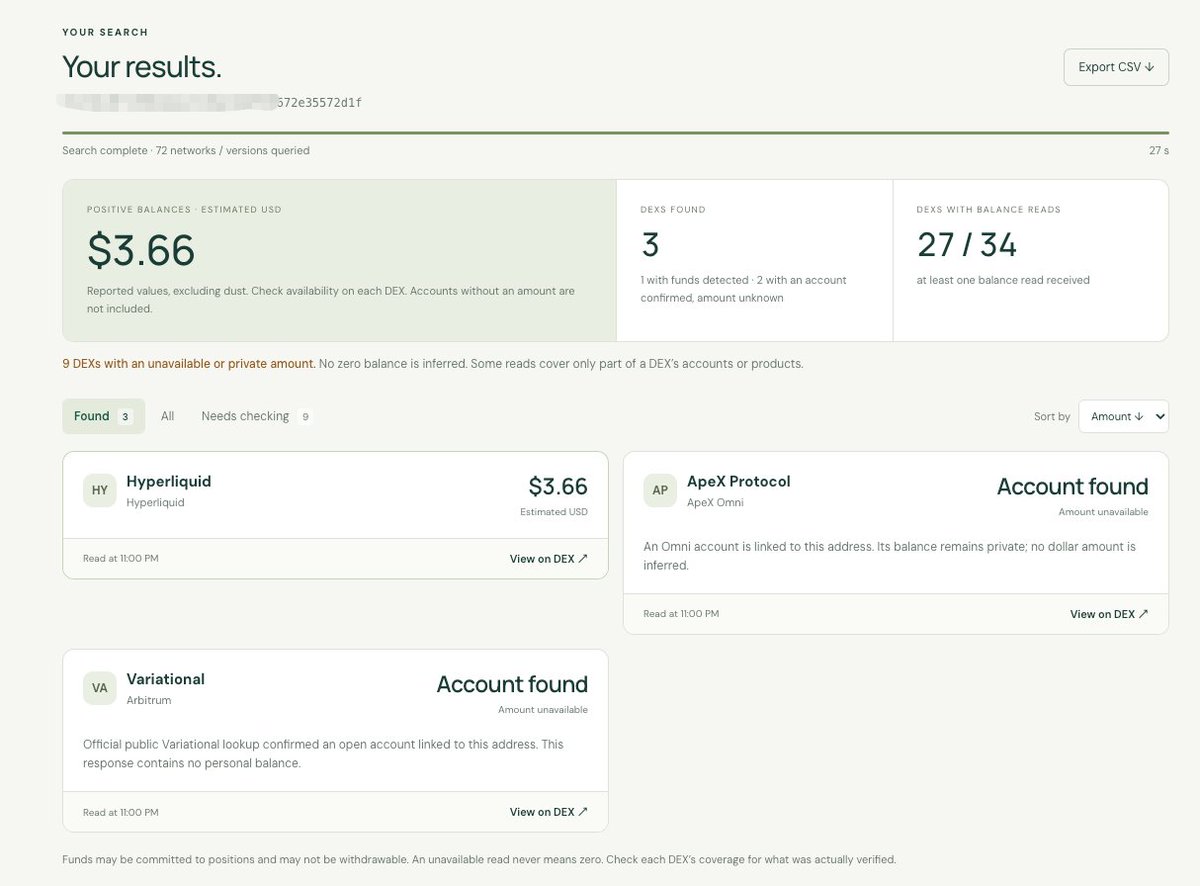
Task: Click 'Search complete · 72 networks' status text
Action: pyautogui.click(x=186, y=151)
